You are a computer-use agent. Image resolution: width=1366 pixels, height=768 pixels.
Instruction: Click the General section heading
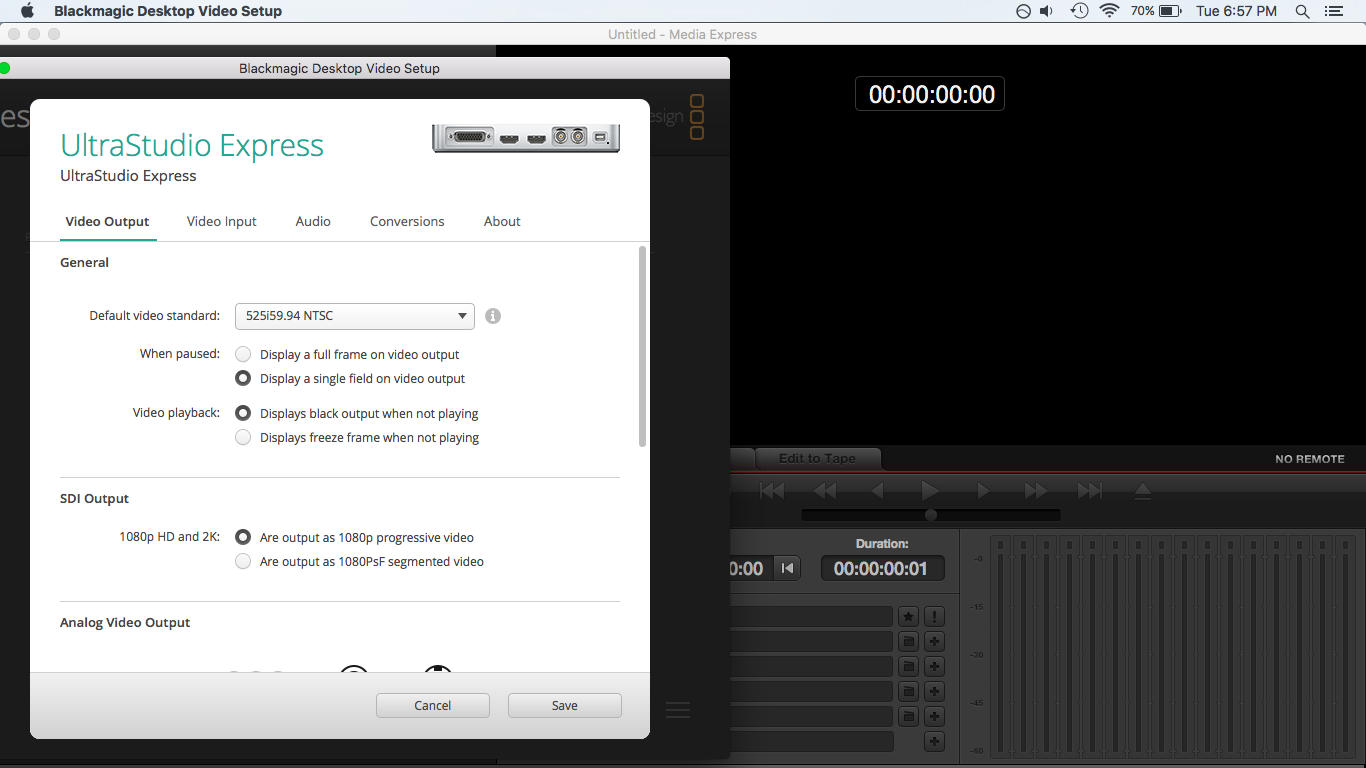(x=84, y=262)
